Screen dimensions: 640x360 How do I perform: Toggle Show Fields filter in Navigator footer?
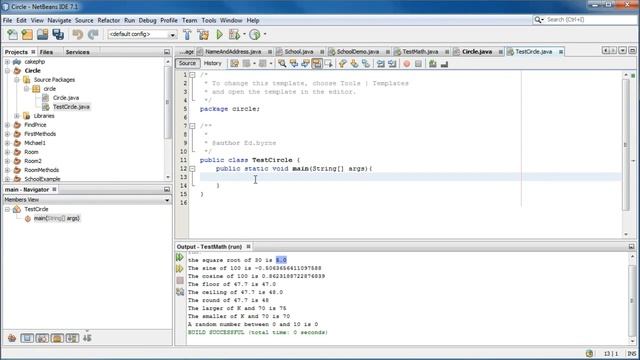click(x=27, y=338)
